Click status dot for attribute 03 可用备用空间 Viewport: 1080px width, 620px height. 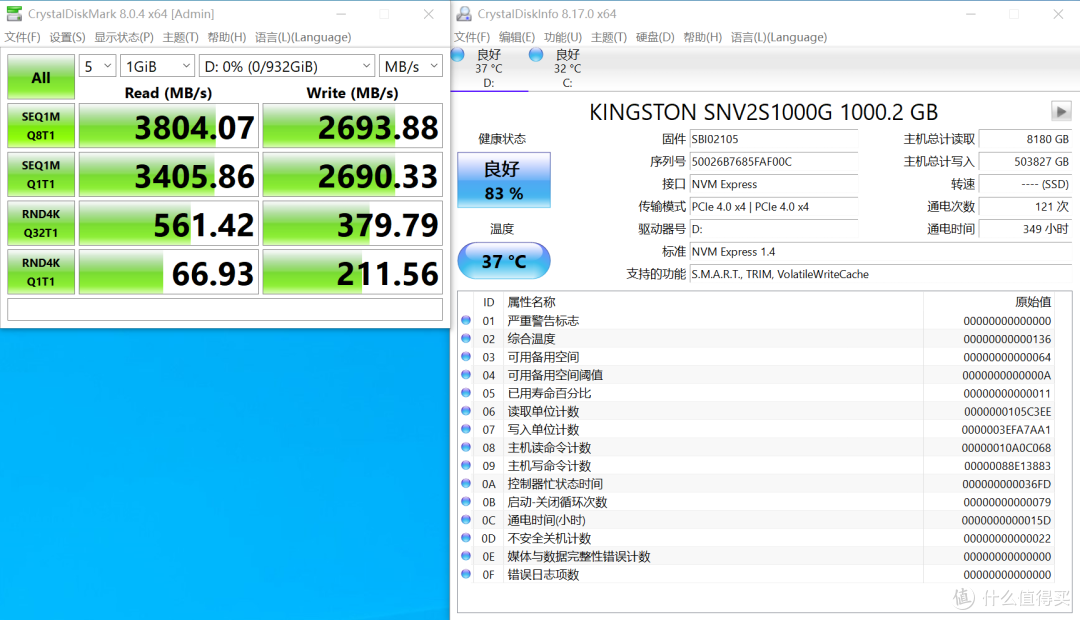tap(466, 356)
